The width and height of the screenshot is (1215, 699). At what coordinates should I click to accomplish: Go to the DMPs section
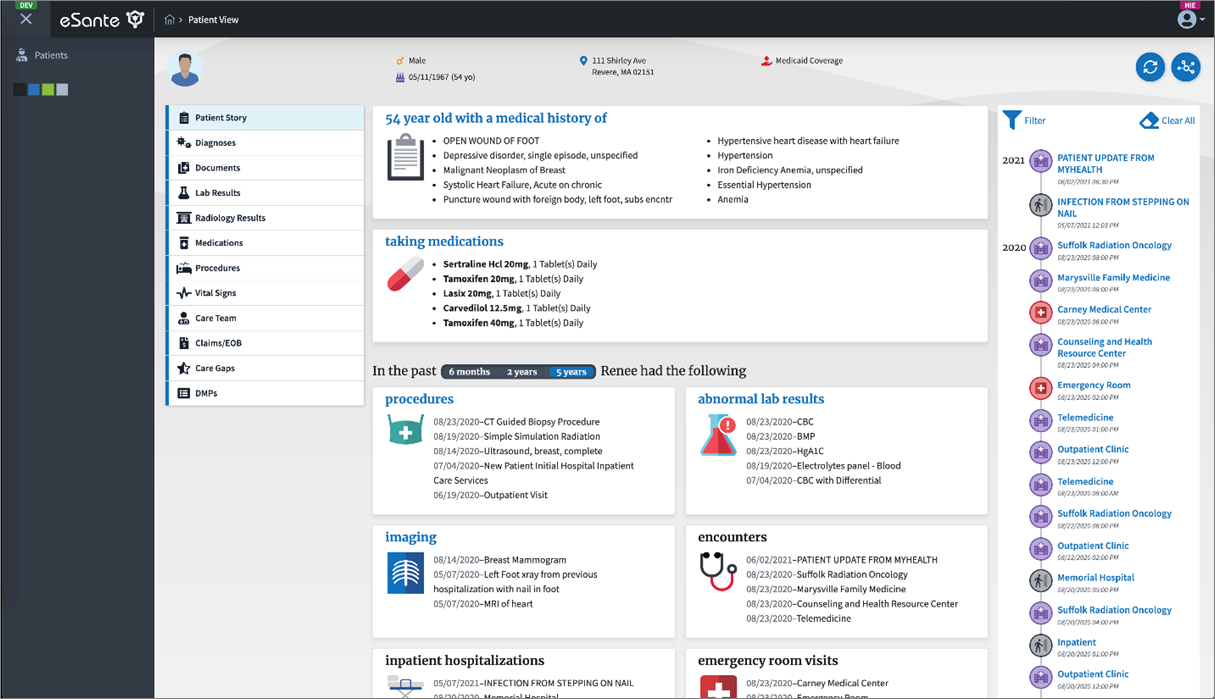[265, 393]
